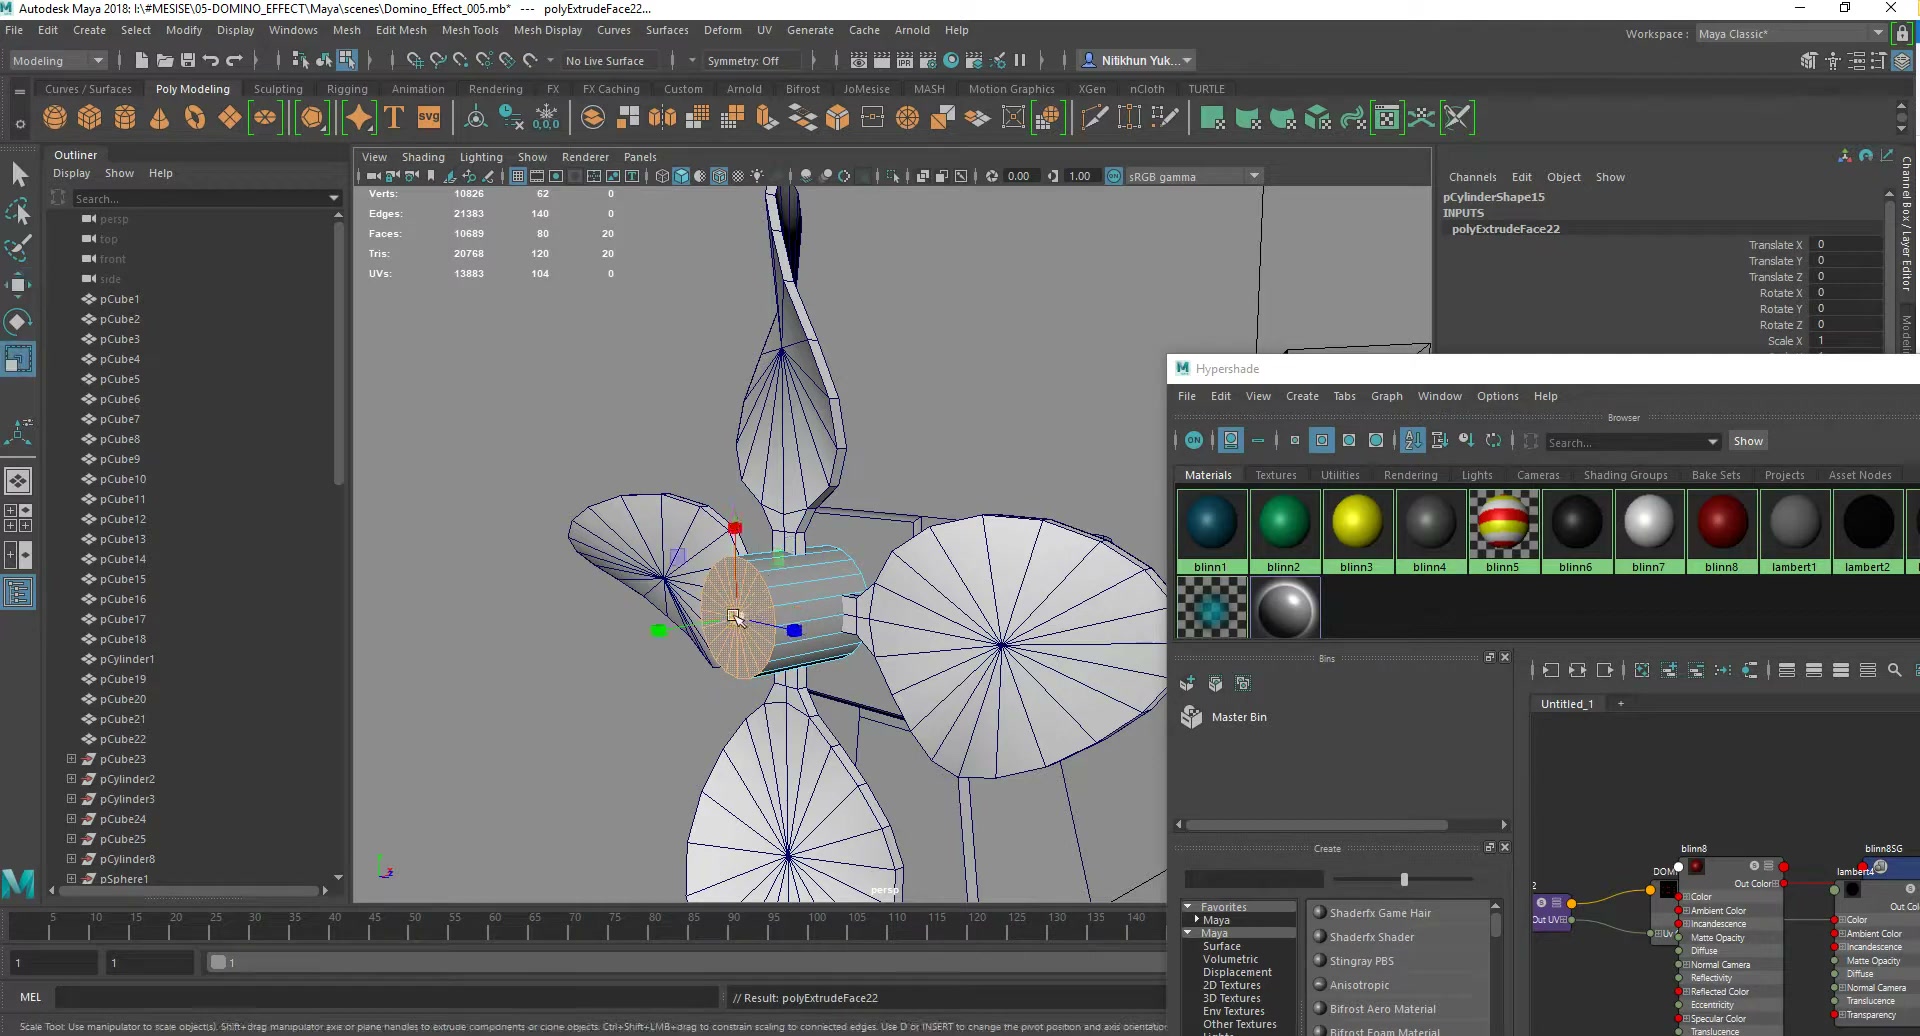Pause playback icon in status line
Screen dimensions: 1920x1036
point(1020,61)
